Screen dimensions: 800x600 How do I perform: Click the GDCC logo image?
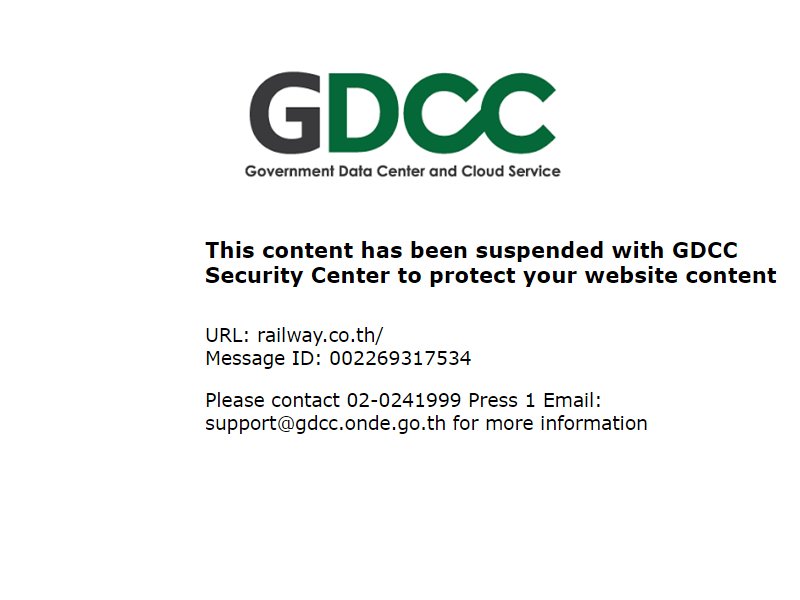pyautogui.click(x=402, y=125)
